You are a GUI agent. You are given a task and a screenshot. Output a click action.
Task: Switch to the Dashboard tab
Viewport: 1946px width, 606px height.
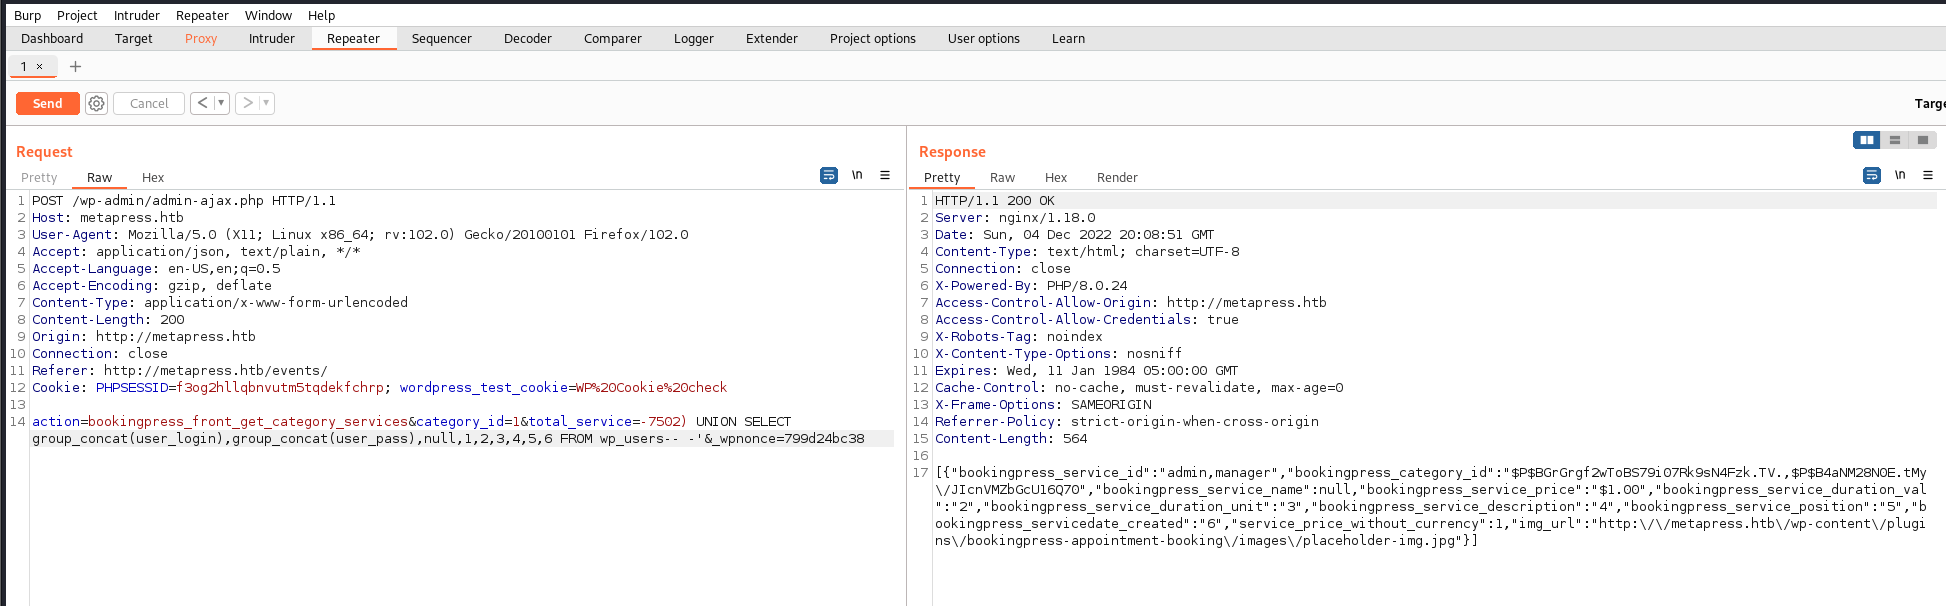coord(52,39)
